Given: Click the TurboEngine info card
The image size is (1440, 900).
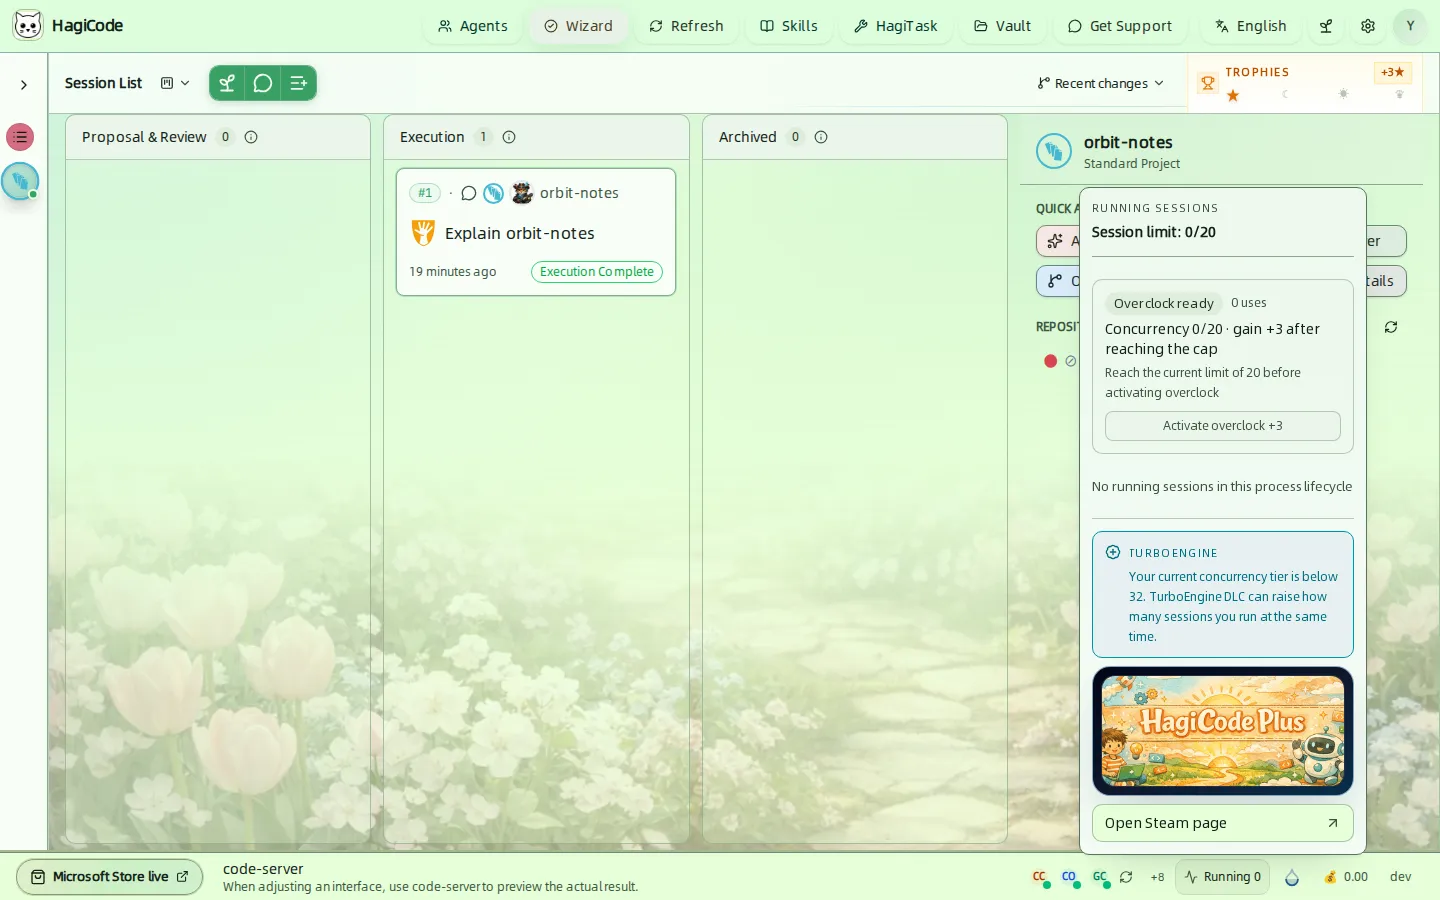Looking at the screenshot, I should point(1223,594).
